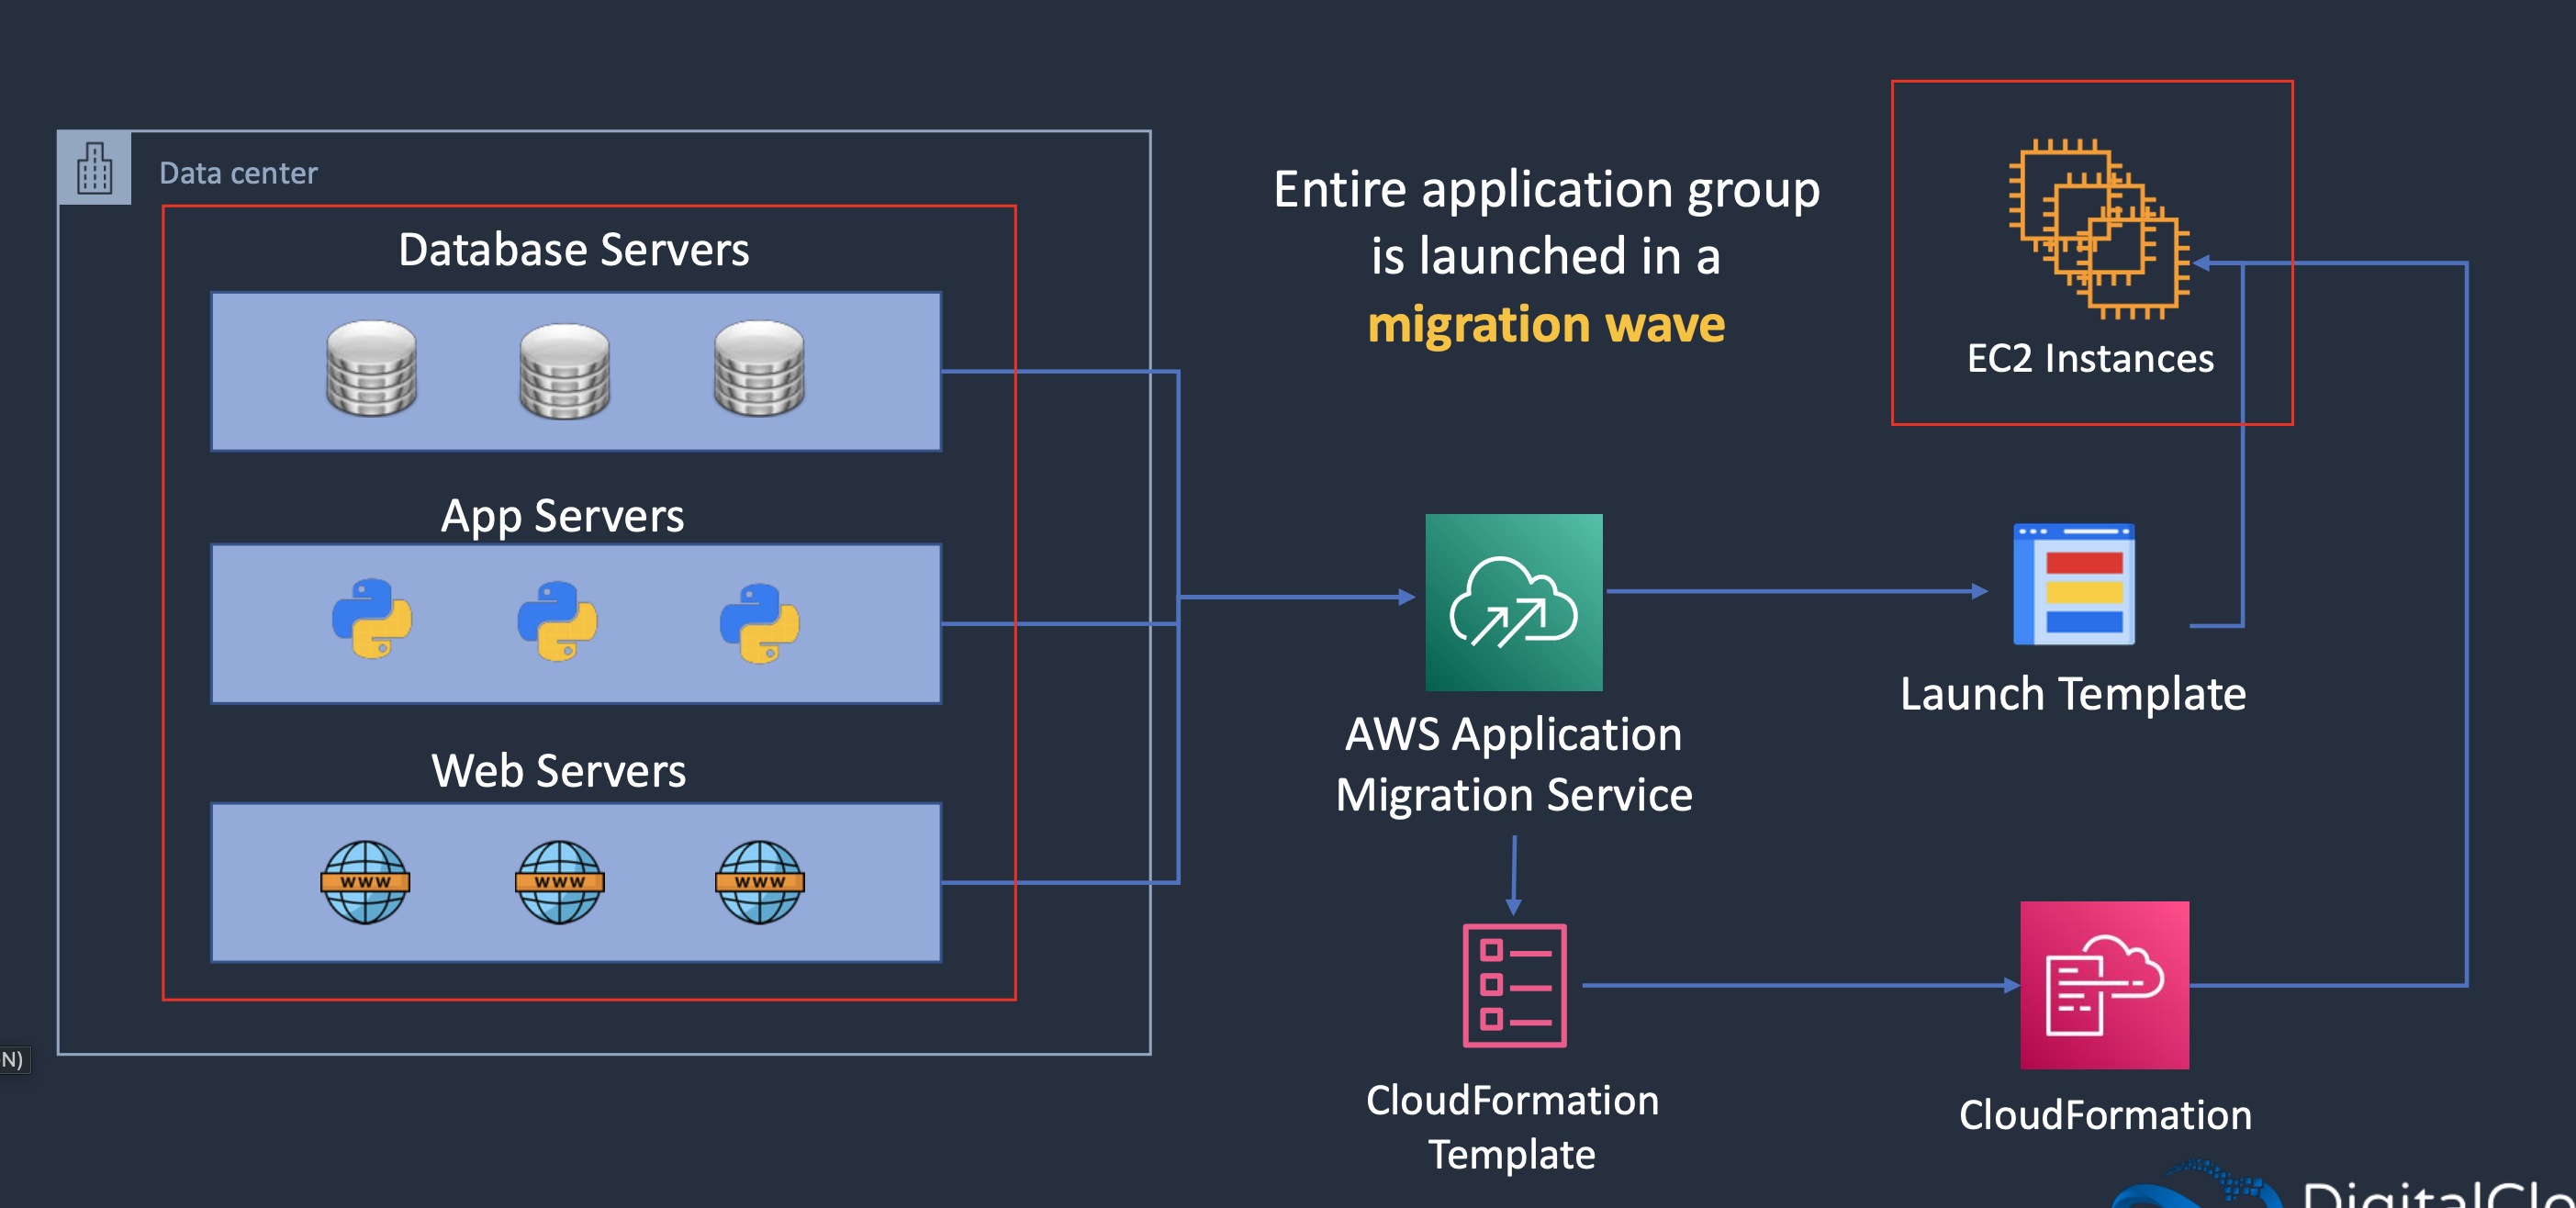Click the rightmost www globe icon
Image resolution: width=2576 pixels, height=1208 pixels.
[759, 882]
